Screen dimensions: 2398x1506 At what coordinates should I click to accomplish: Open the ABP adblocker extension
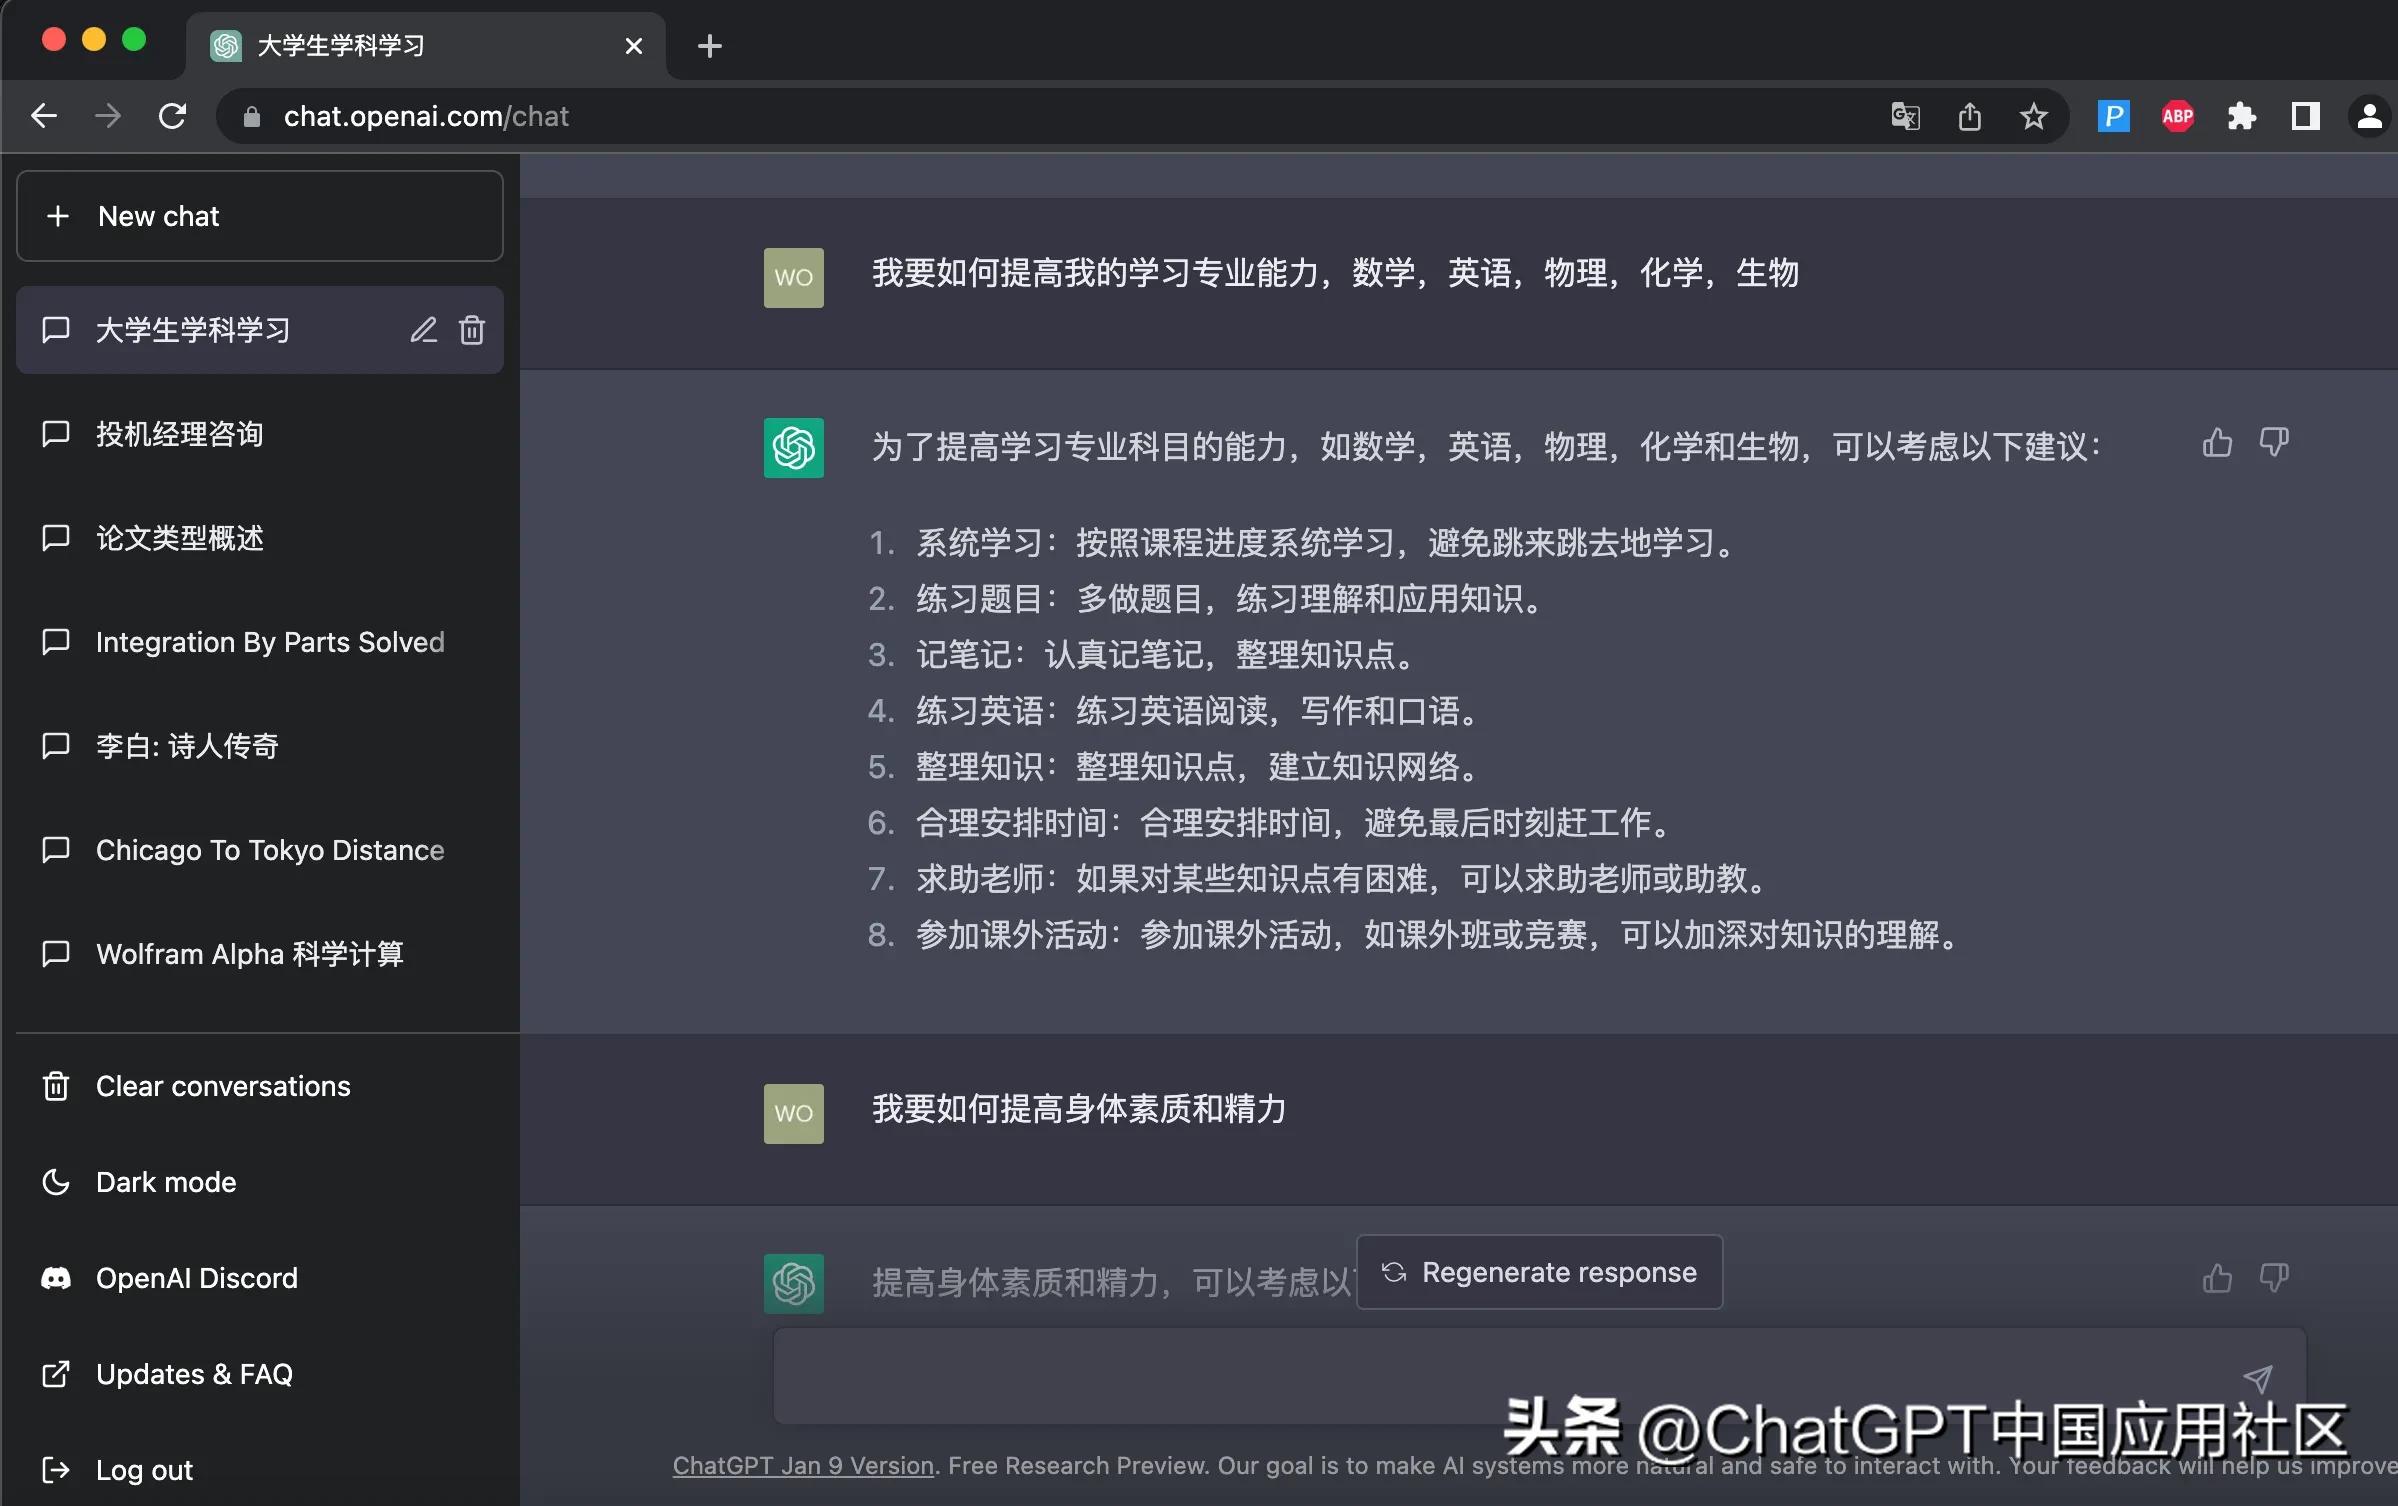point(2177,116)
